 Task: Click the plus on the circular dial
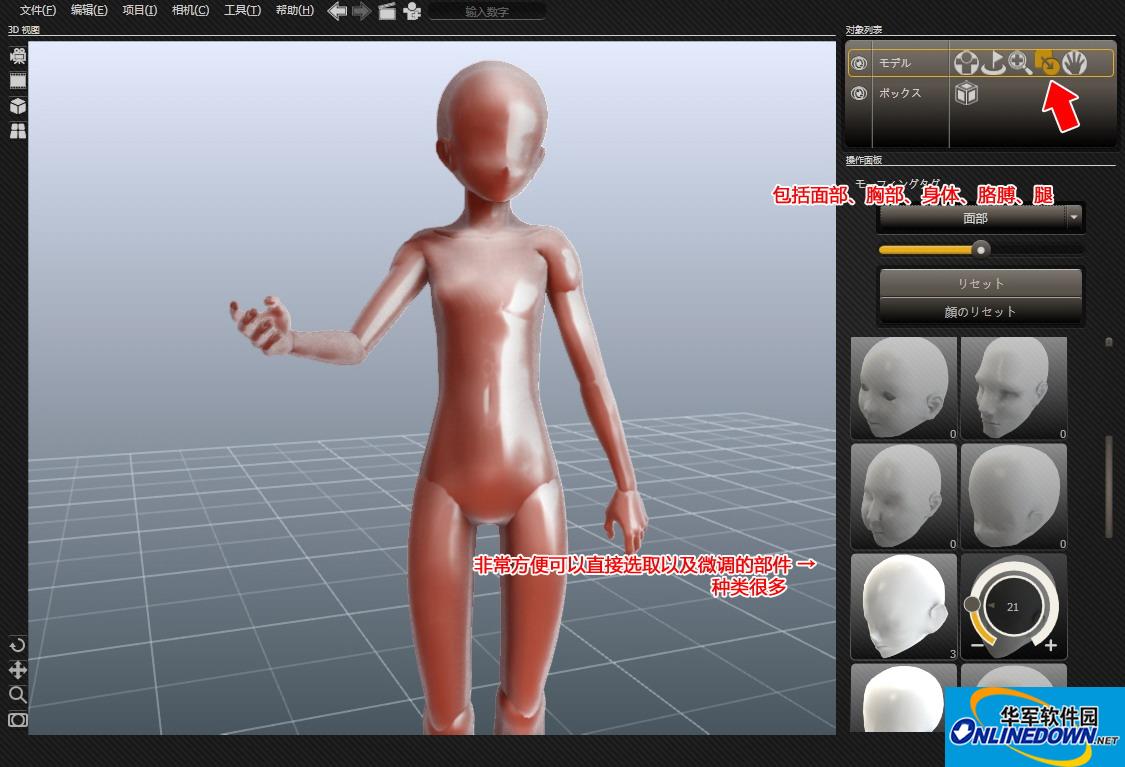(x=1051, y=646)
